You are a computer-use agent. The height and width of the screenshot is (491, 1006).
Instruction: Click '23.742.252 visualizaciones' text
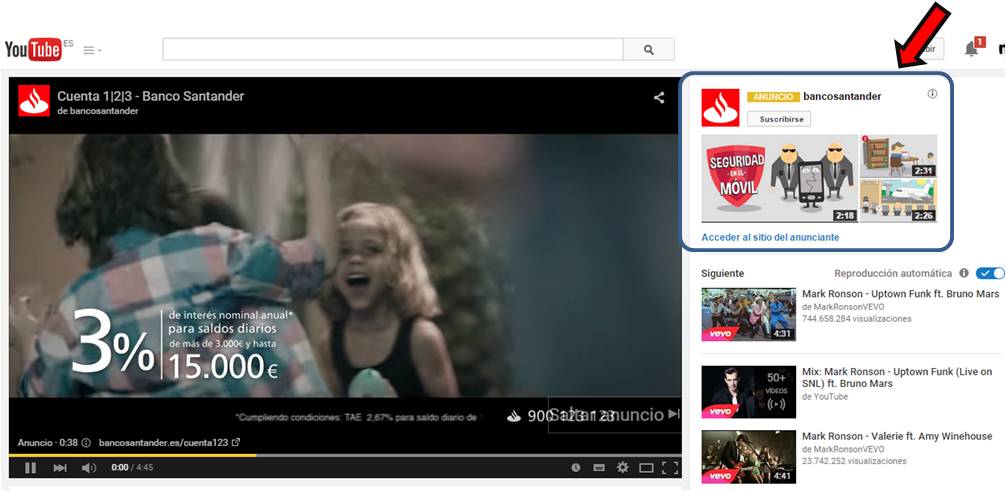tap(854, 461)
